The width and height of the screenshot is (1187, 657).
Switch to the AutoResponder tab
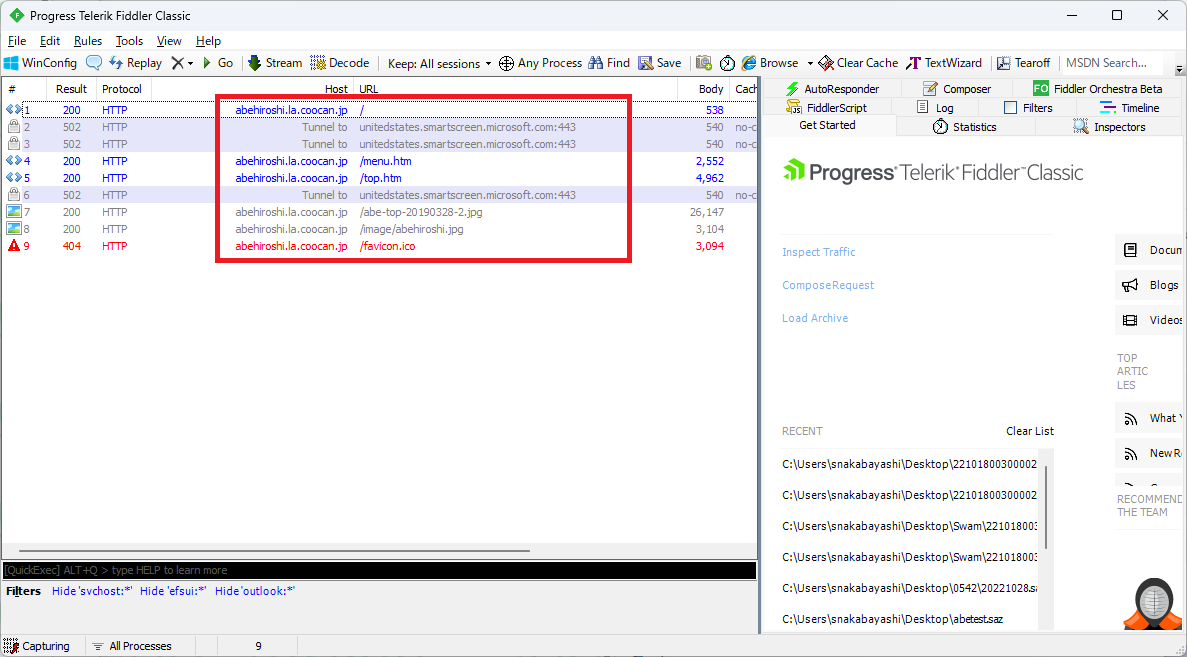point(831,89)
